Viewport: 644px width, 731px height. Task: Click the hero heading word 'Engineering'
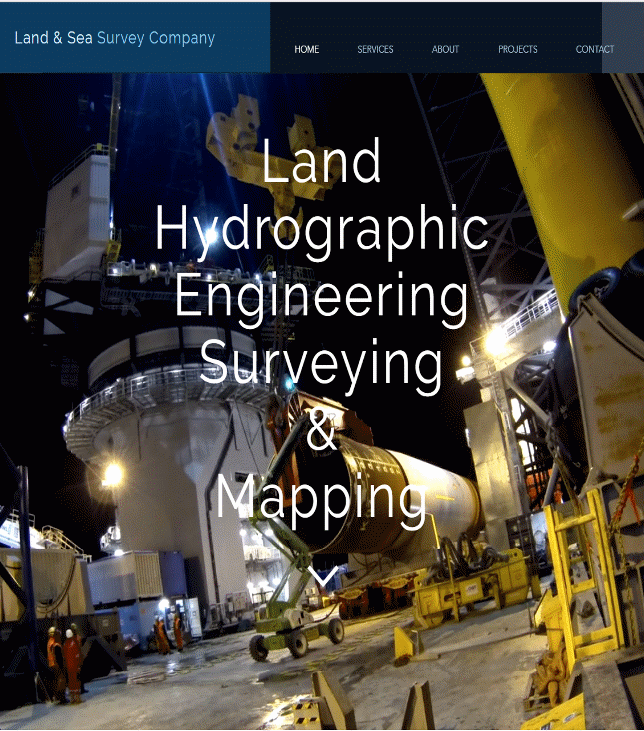321,299
